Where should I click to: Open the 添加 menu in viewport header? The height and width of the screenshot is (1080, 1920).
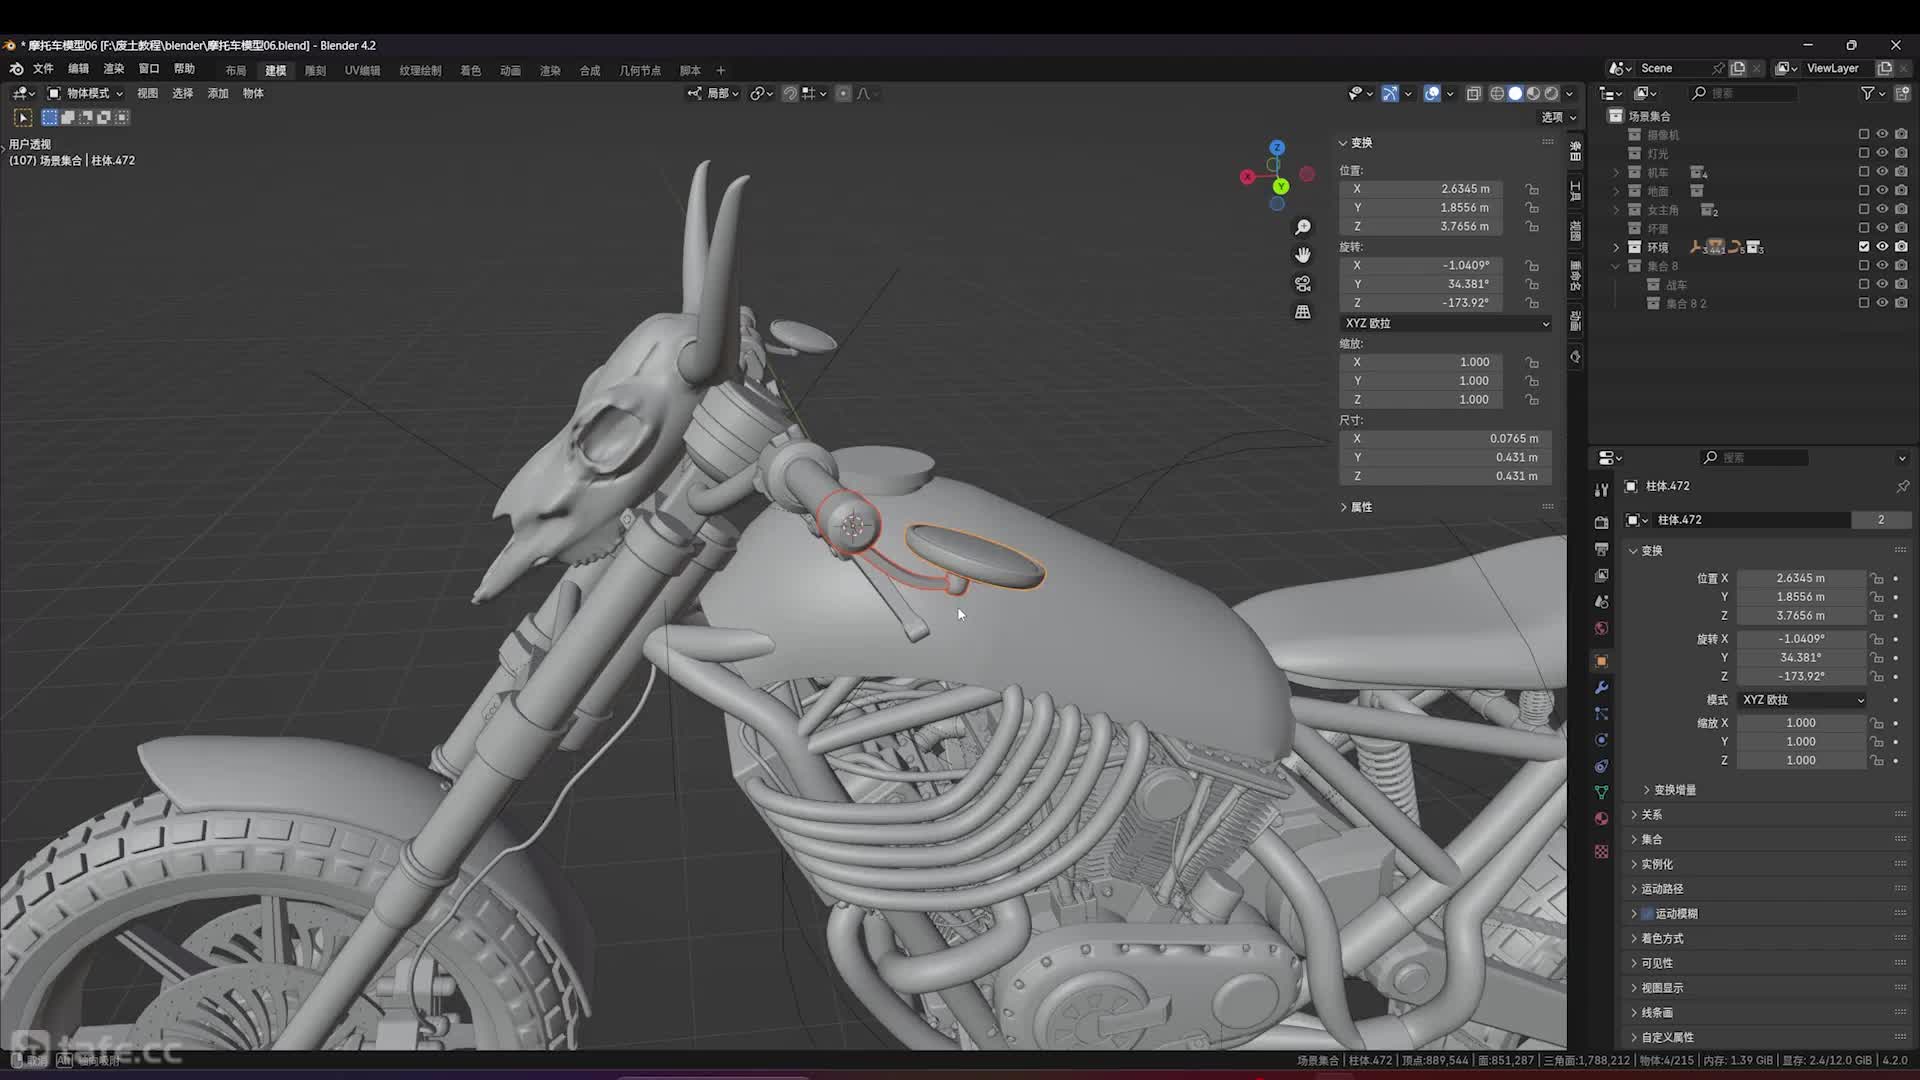point(218,93)
